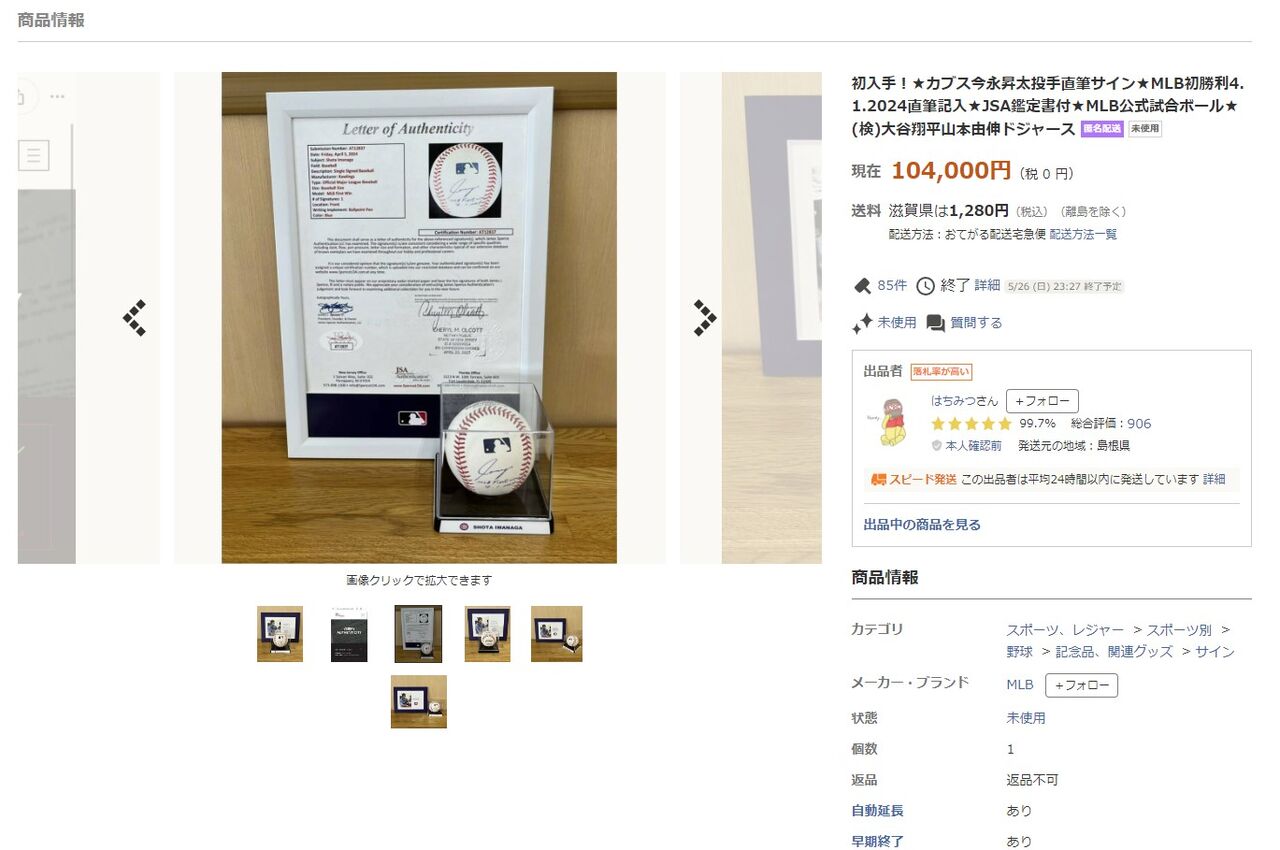This screenshot has height=850, width=1280.
Task: Click main product photo to enlarge
Action: tap(419, 318)
